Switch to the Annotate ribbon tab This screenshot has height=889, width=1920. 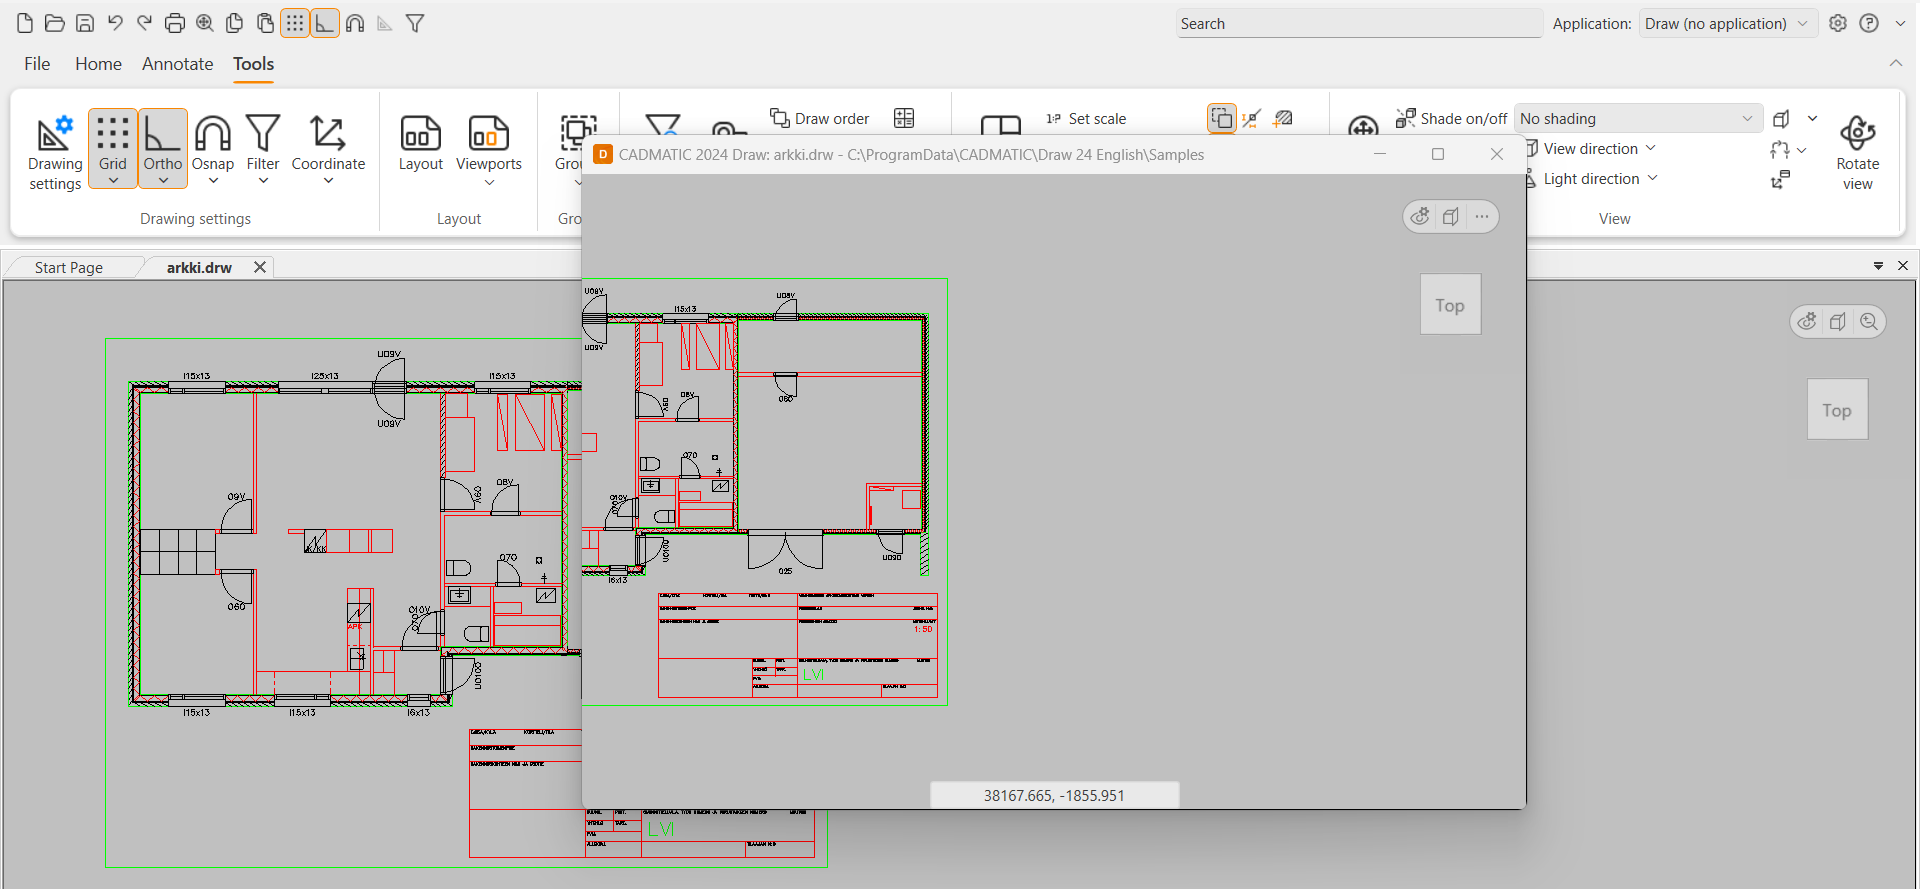click(177, 64)
